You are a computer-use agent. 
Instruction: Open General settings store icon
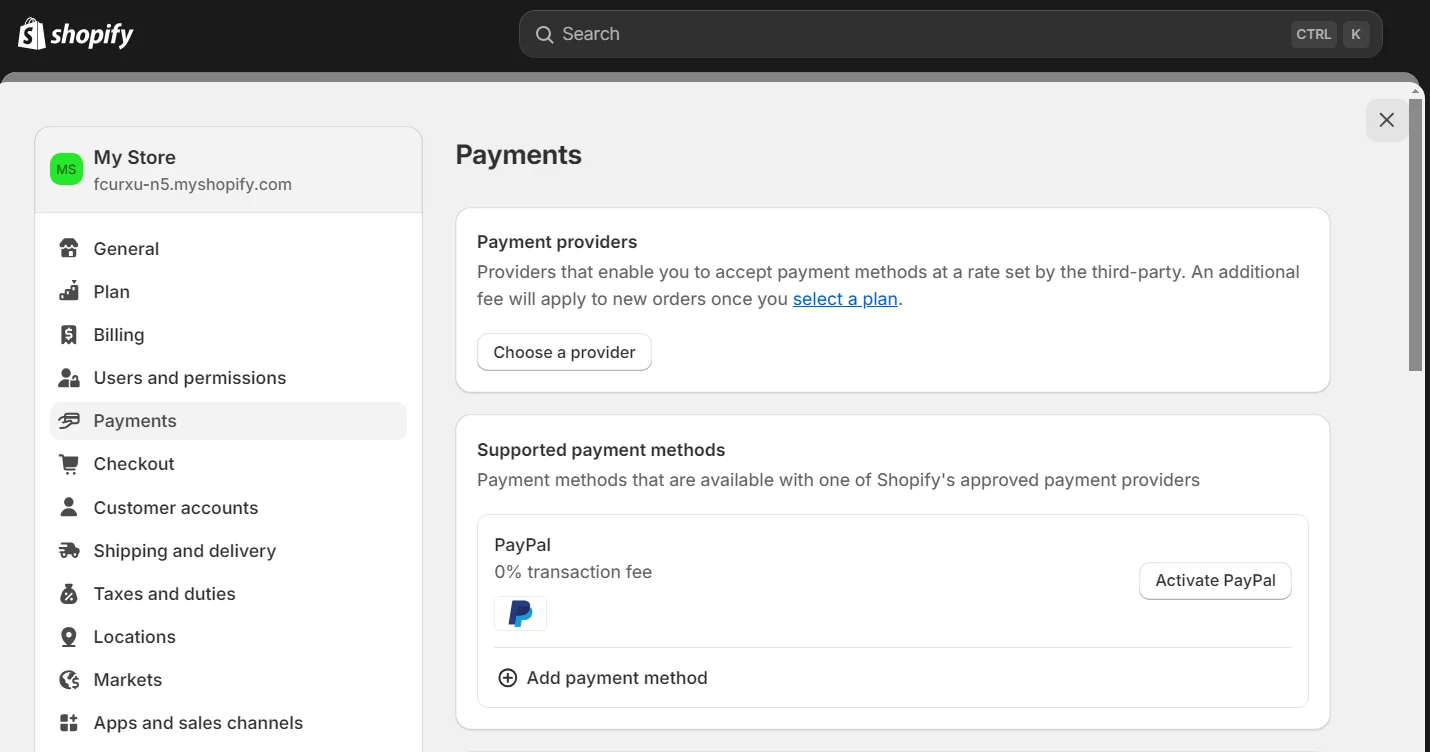click(69, 248)
